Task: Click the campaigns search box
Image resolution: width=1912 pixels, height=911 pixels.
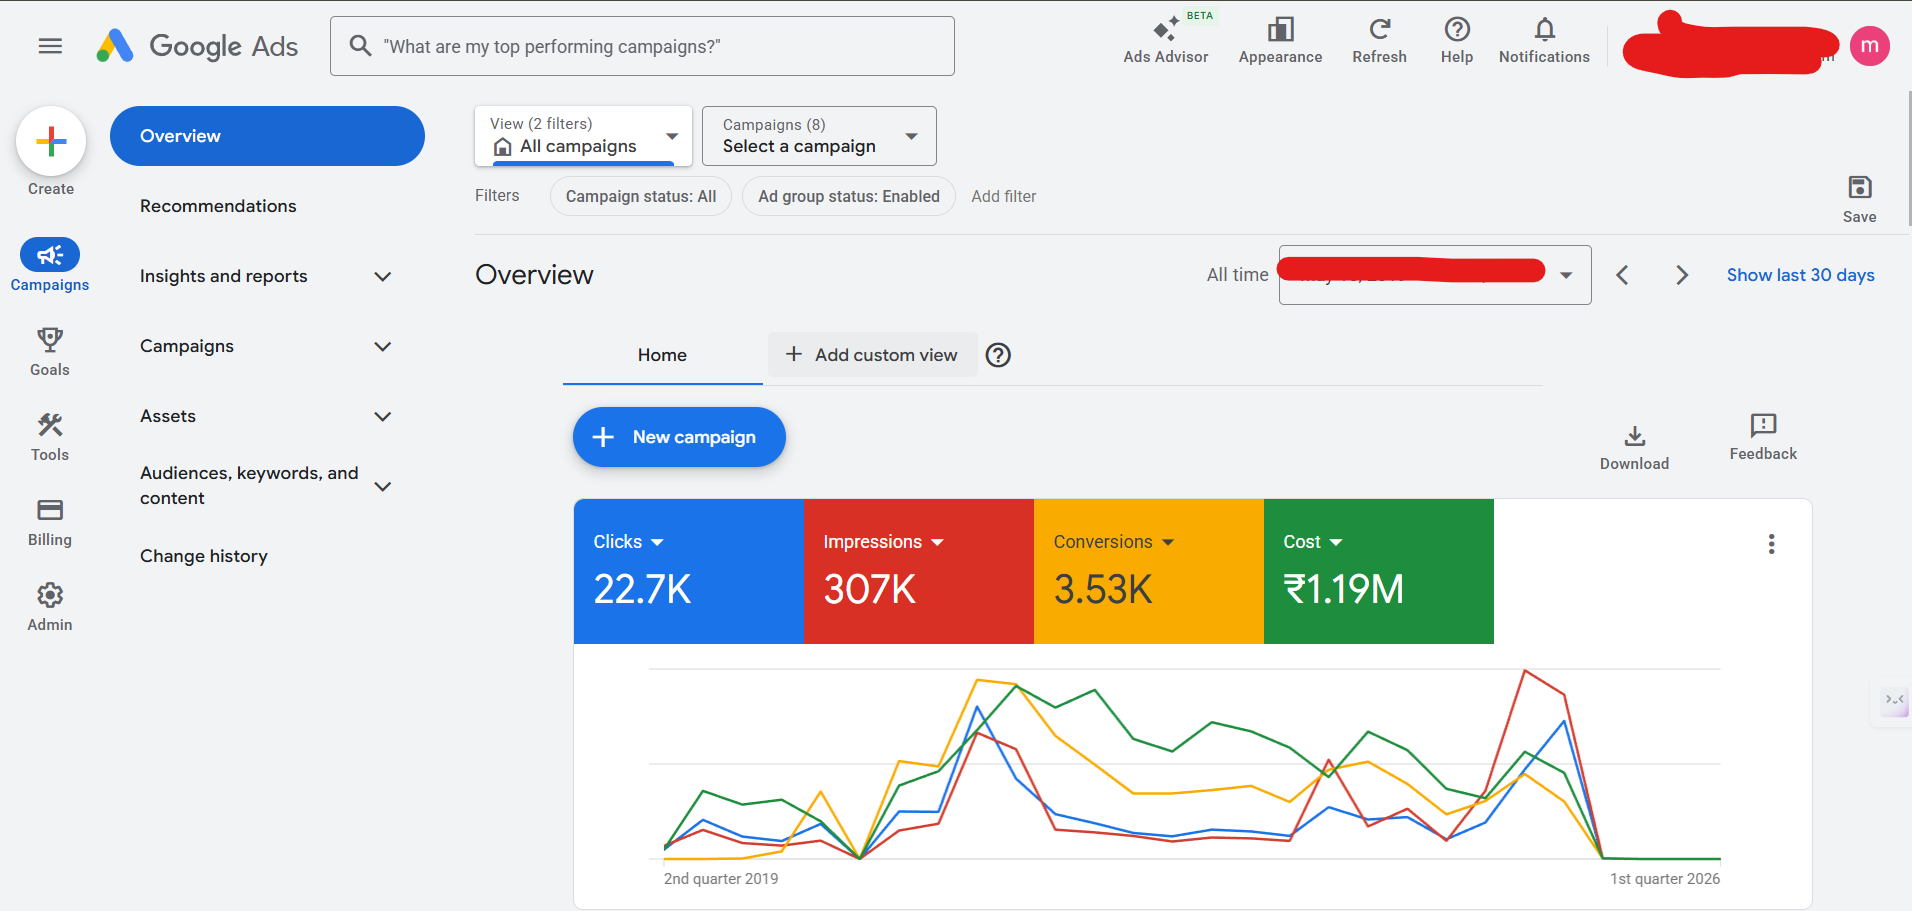Action: (x=642, y=46)
